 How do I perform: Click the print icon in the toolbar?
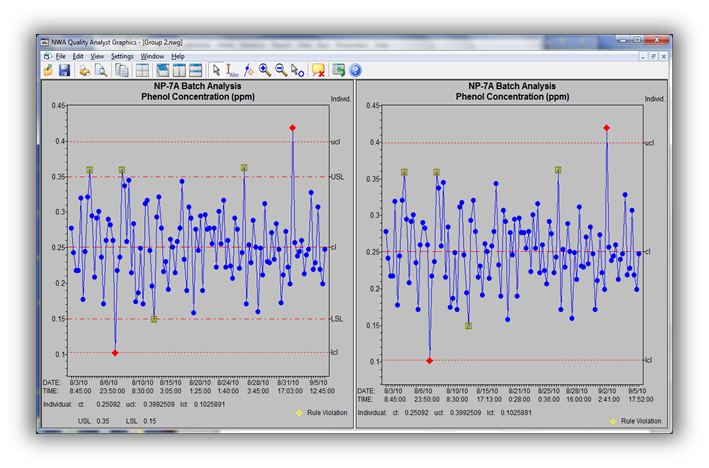pos(85,70)
